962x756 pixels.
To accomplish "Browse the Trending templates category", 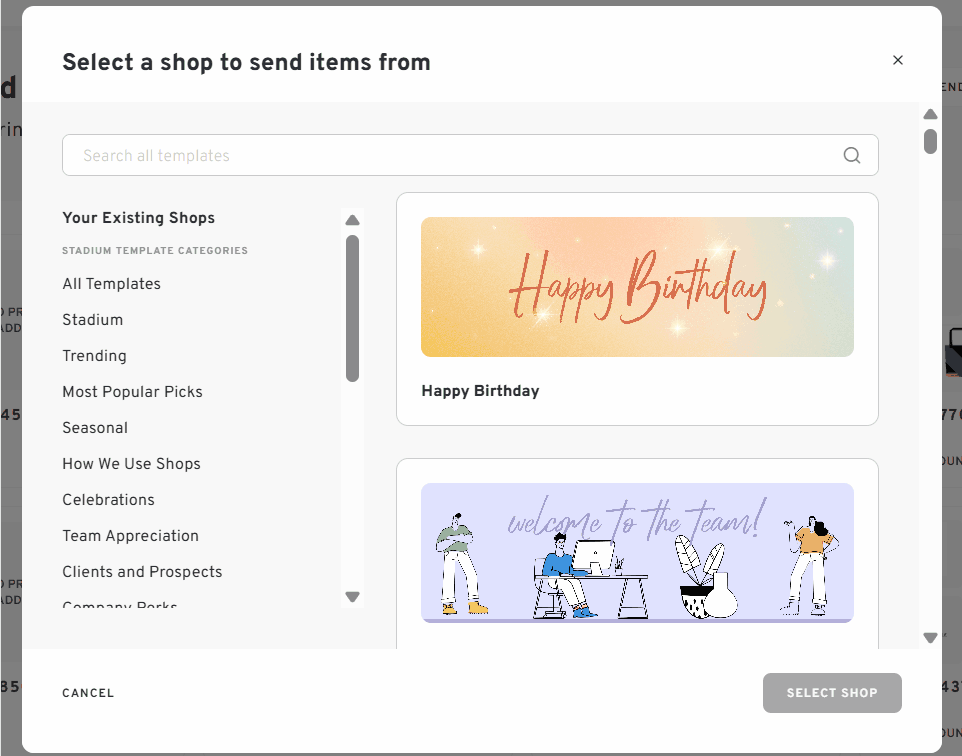I will [x=94, y=355].
